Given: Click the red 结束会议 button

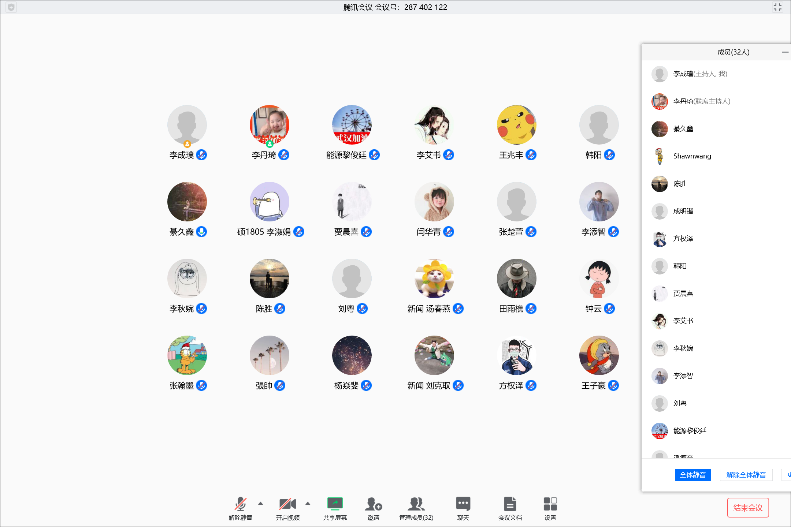Looking at the screenshot, I should 747,507.
